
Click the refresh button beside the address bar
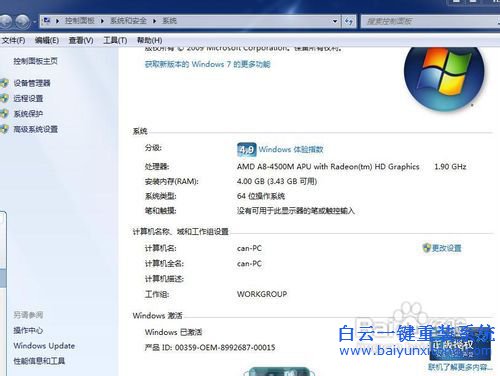point(349,21)
